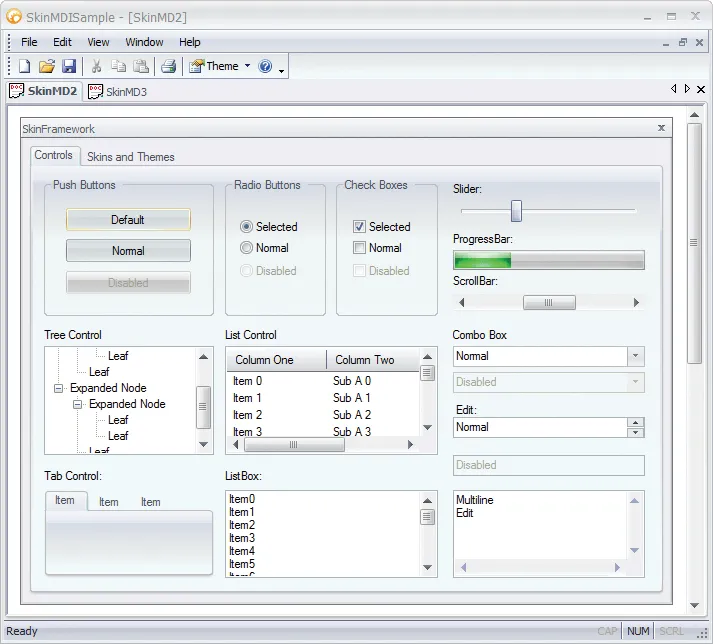Click the SkinMD2 tab document icon
The height and width of the screenshot is (644, 713).
16,91
